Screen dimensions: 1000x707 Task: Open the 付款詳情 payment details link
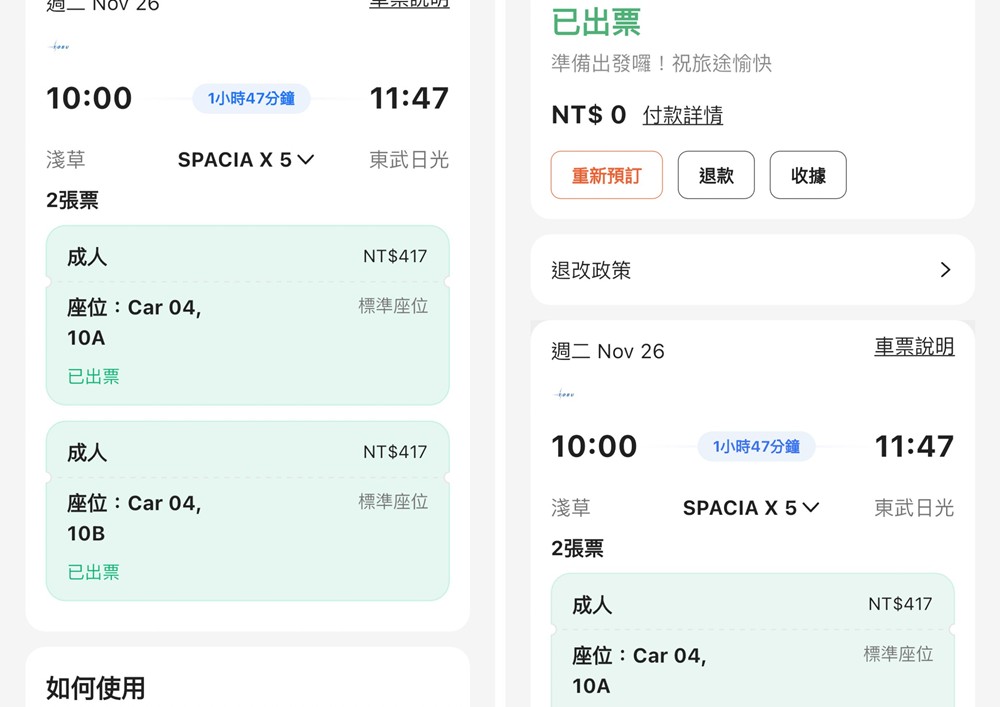[x=683, y=116]
